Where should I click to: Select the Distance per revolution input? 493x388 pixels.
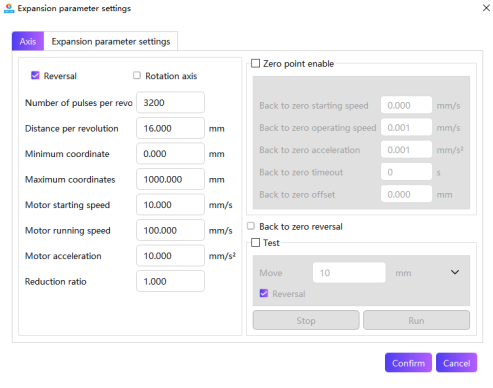pyautogui.click(x=170, y=128)
